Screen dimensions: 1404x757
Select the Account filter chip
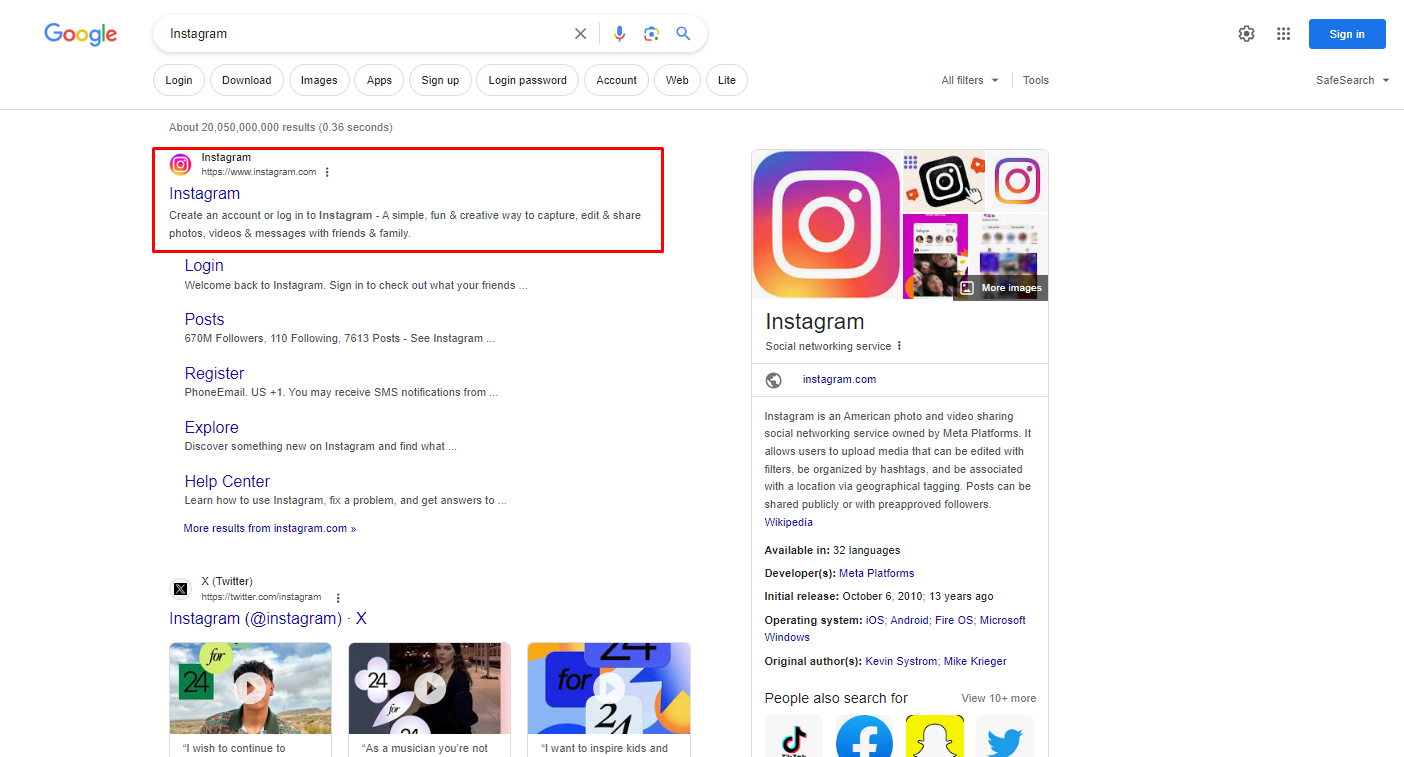pos(617,80)
